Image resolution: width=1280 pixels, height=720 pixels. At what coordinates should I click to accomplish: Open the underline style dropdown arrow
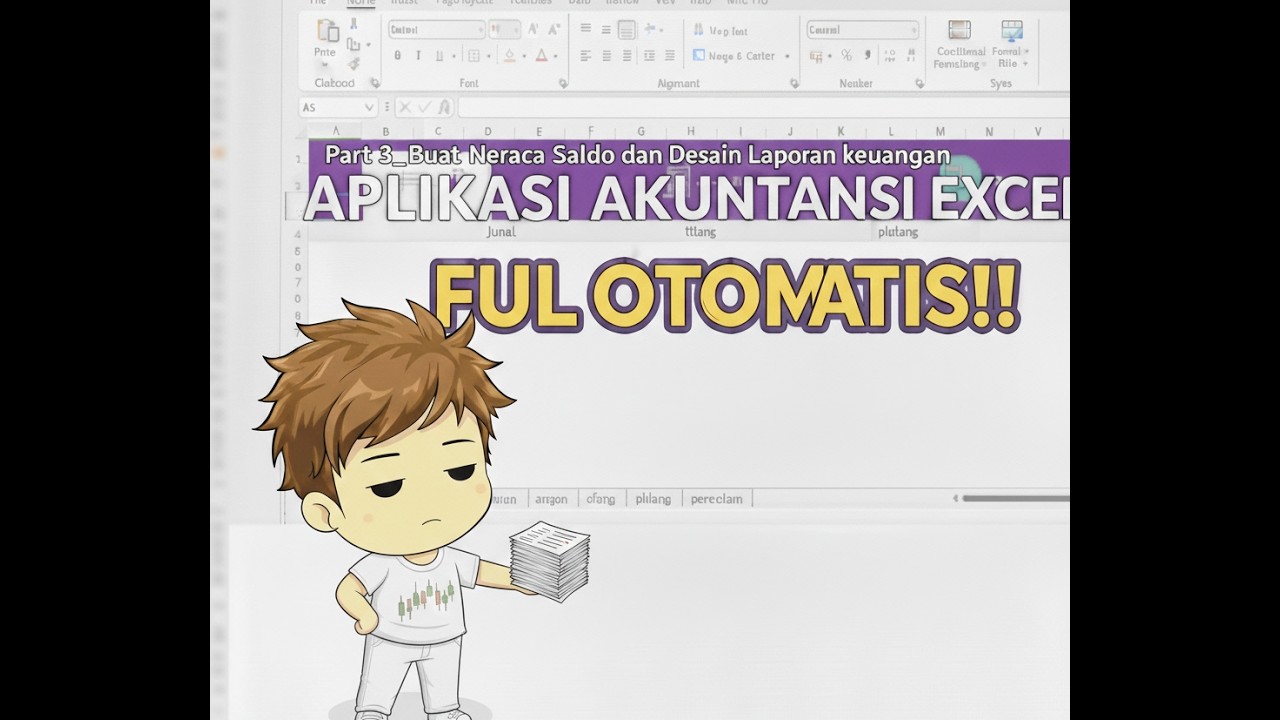tap(454, 56)
